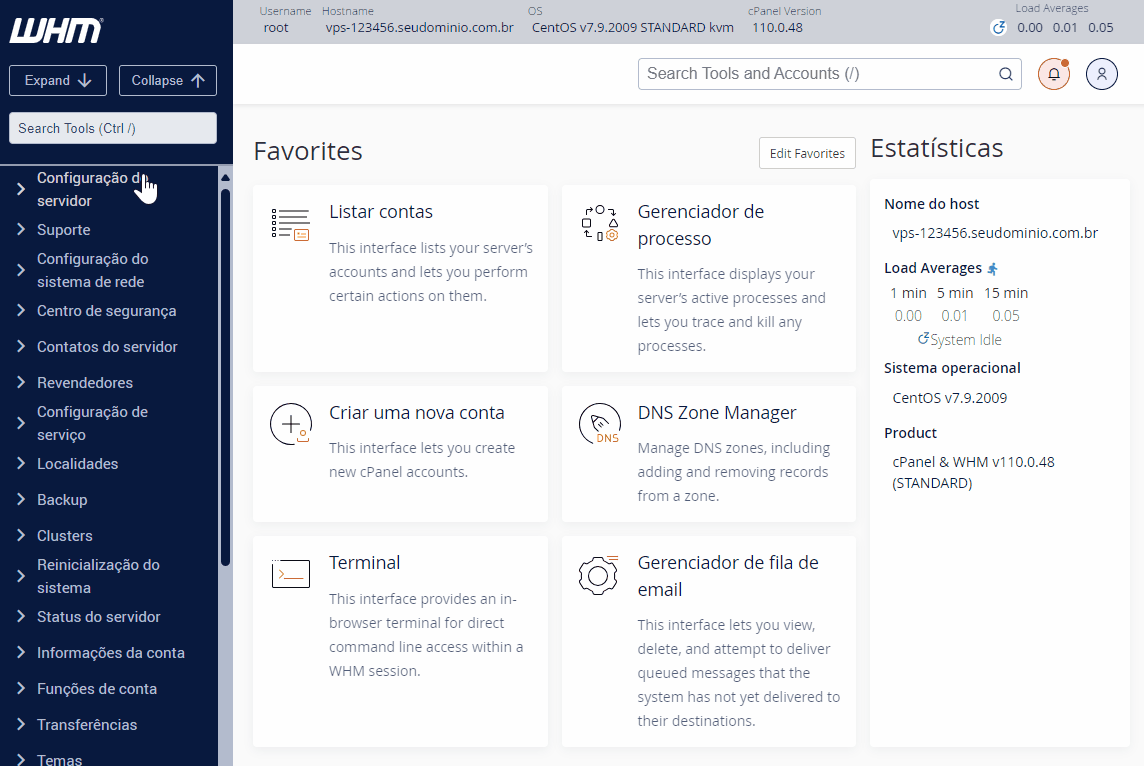Open Terminal favorite link
This screenshot has height=766, width=1144.
click(x=364, y=562)
